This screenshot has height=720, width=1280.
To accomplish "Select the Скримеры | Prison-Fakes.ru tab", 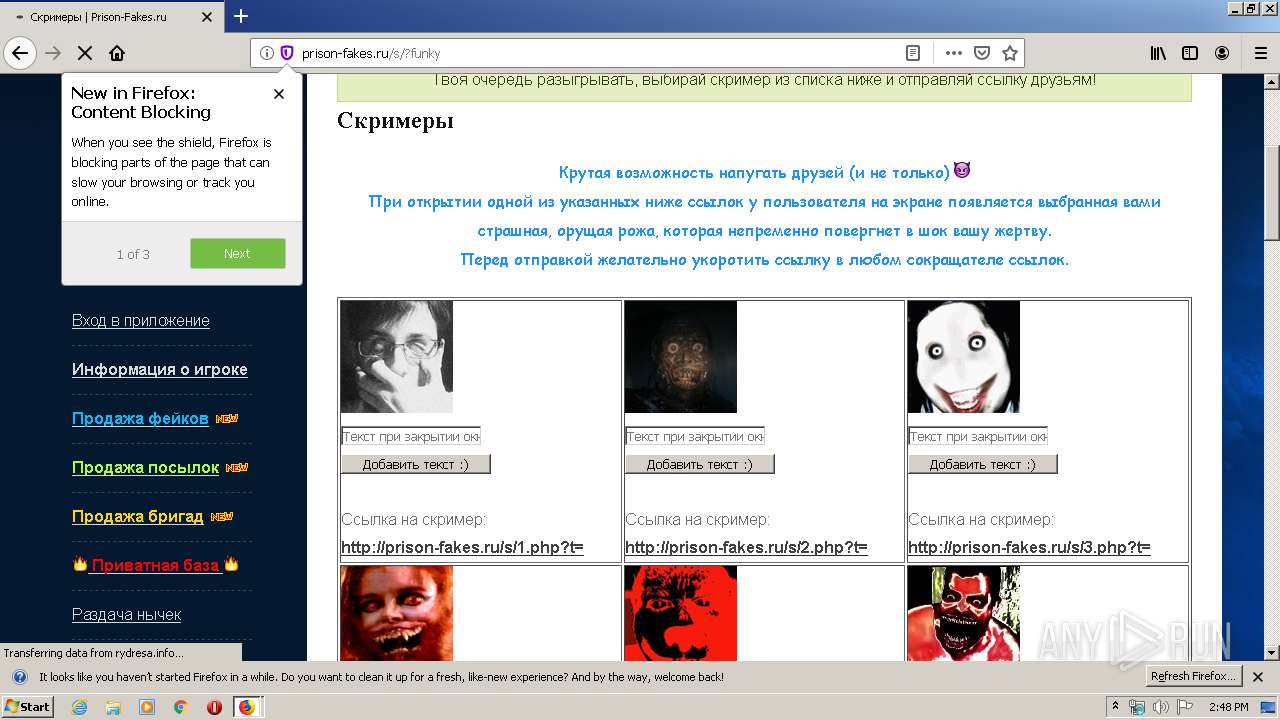I will (x=112, y=17).
